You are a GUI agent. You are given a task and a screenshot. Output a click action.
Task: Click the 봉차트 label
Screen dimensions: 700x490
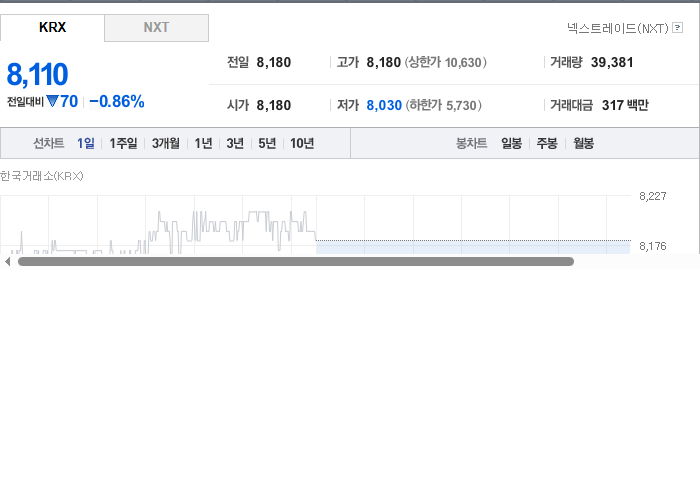point(471,143)
